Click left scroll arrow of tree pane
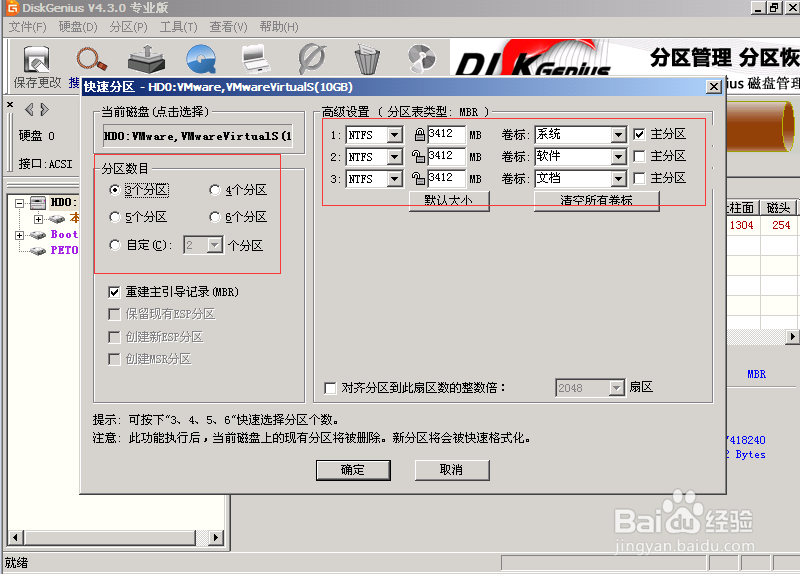 point(15,537)
